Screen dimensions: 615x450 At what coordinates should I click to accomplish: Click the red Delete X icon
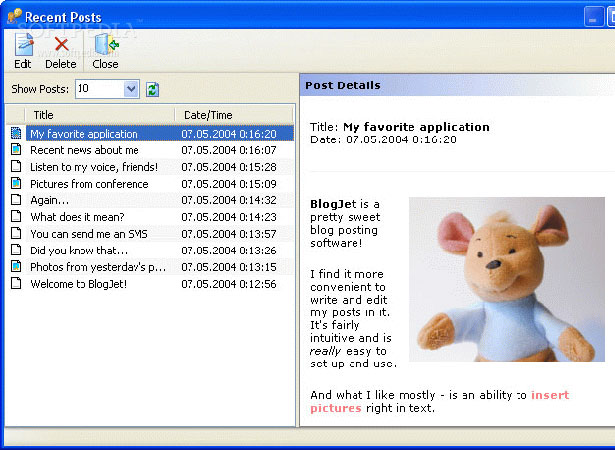pos(61,44)
